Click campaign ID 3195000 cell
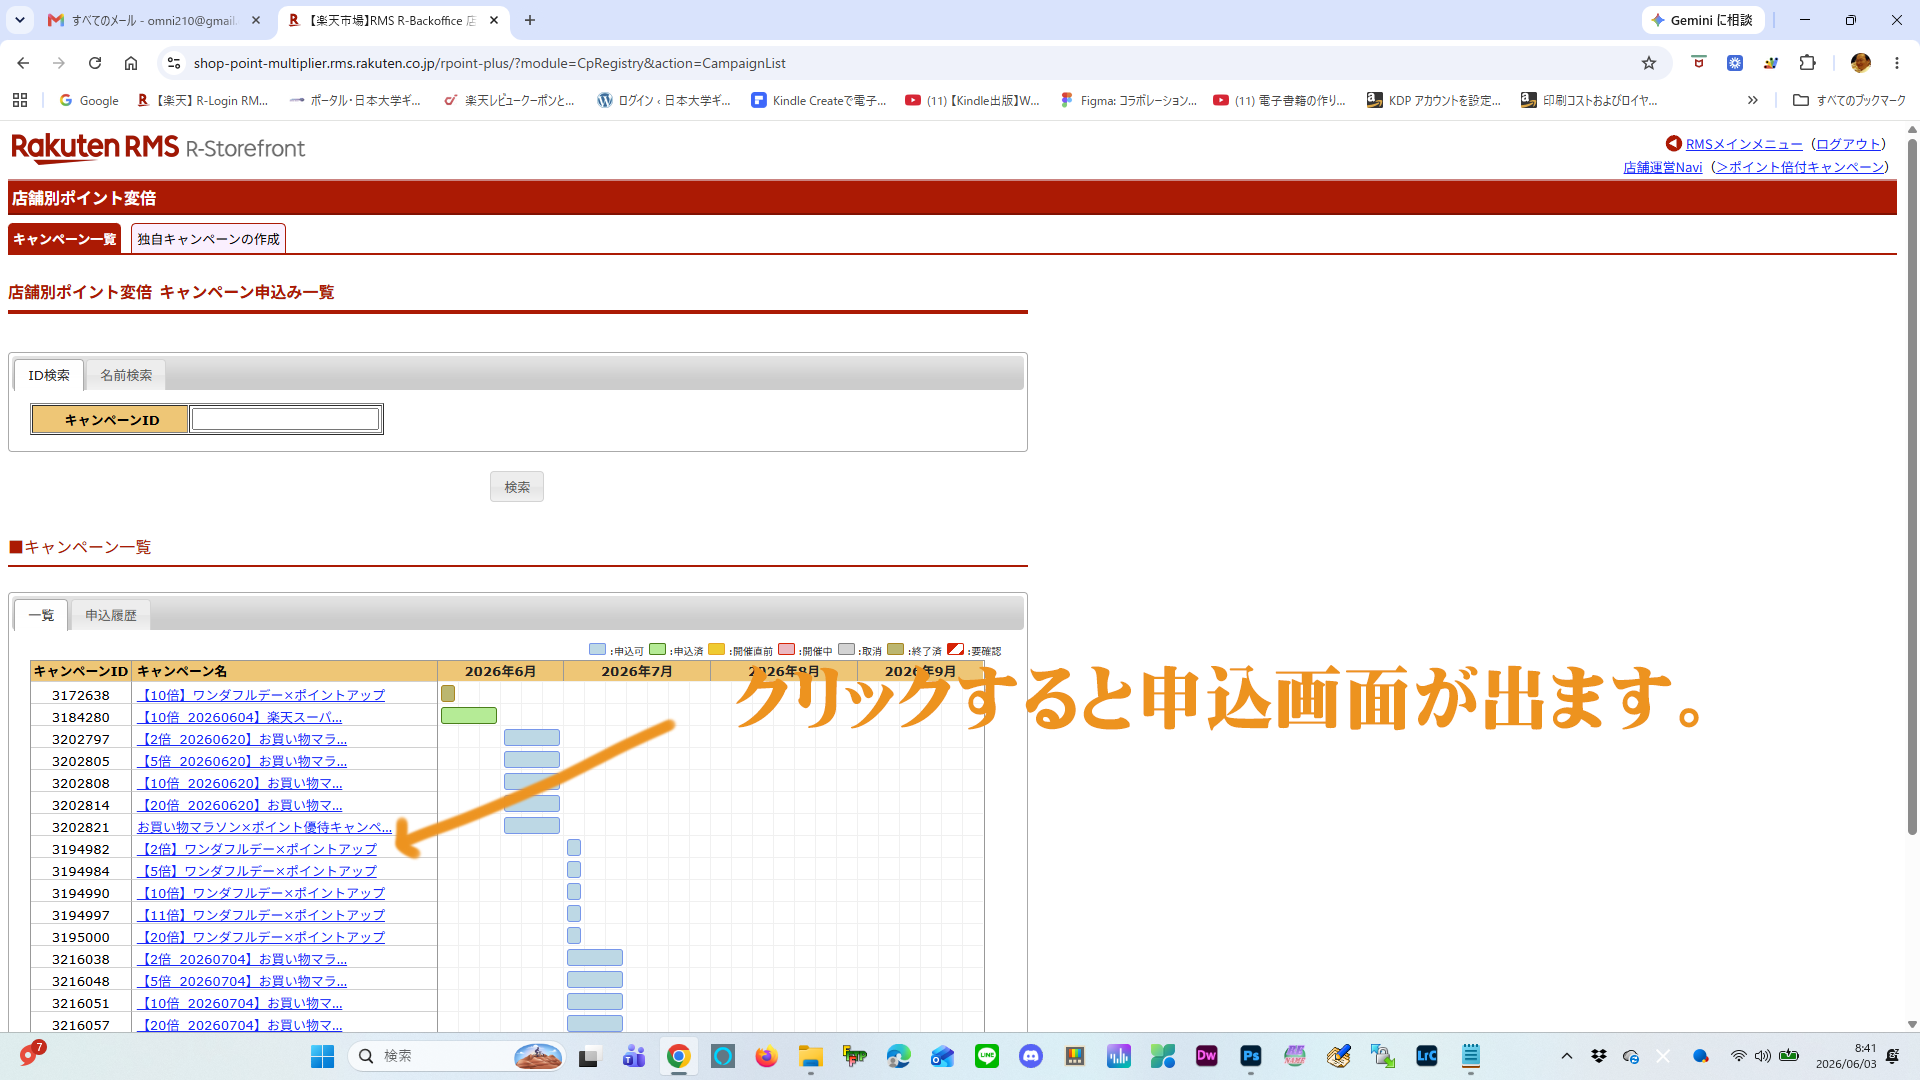 point(81,937)
